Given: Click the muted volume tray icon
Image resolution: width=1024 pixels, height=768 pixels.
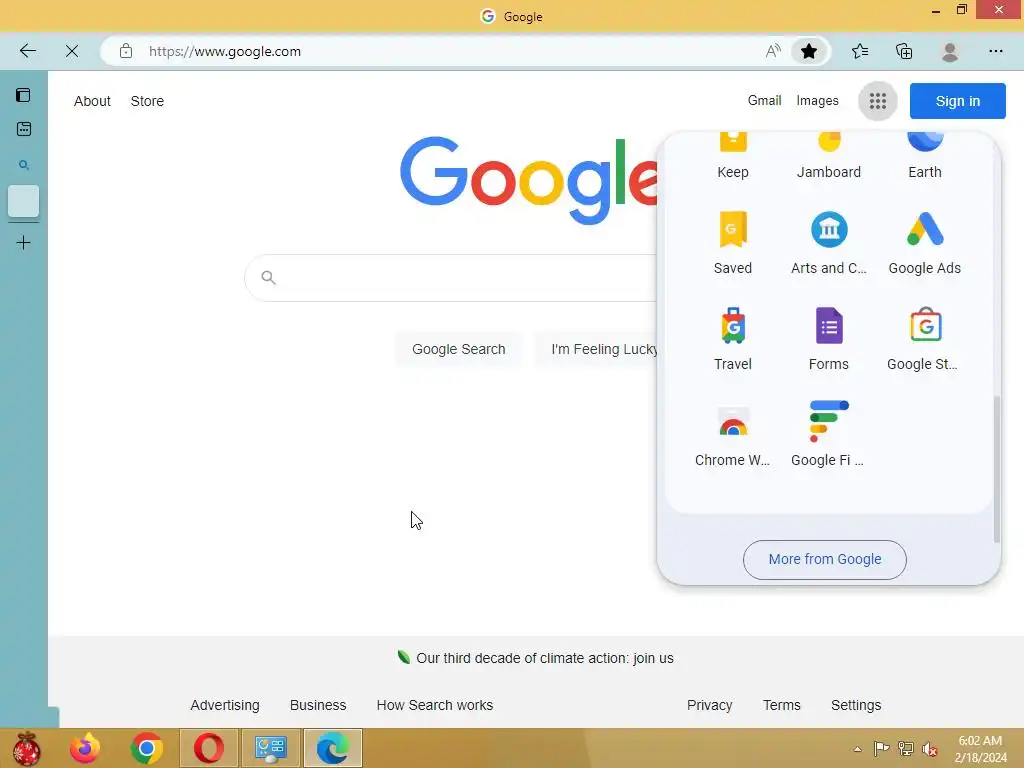Looking at the screenshot, I should 930,749.
